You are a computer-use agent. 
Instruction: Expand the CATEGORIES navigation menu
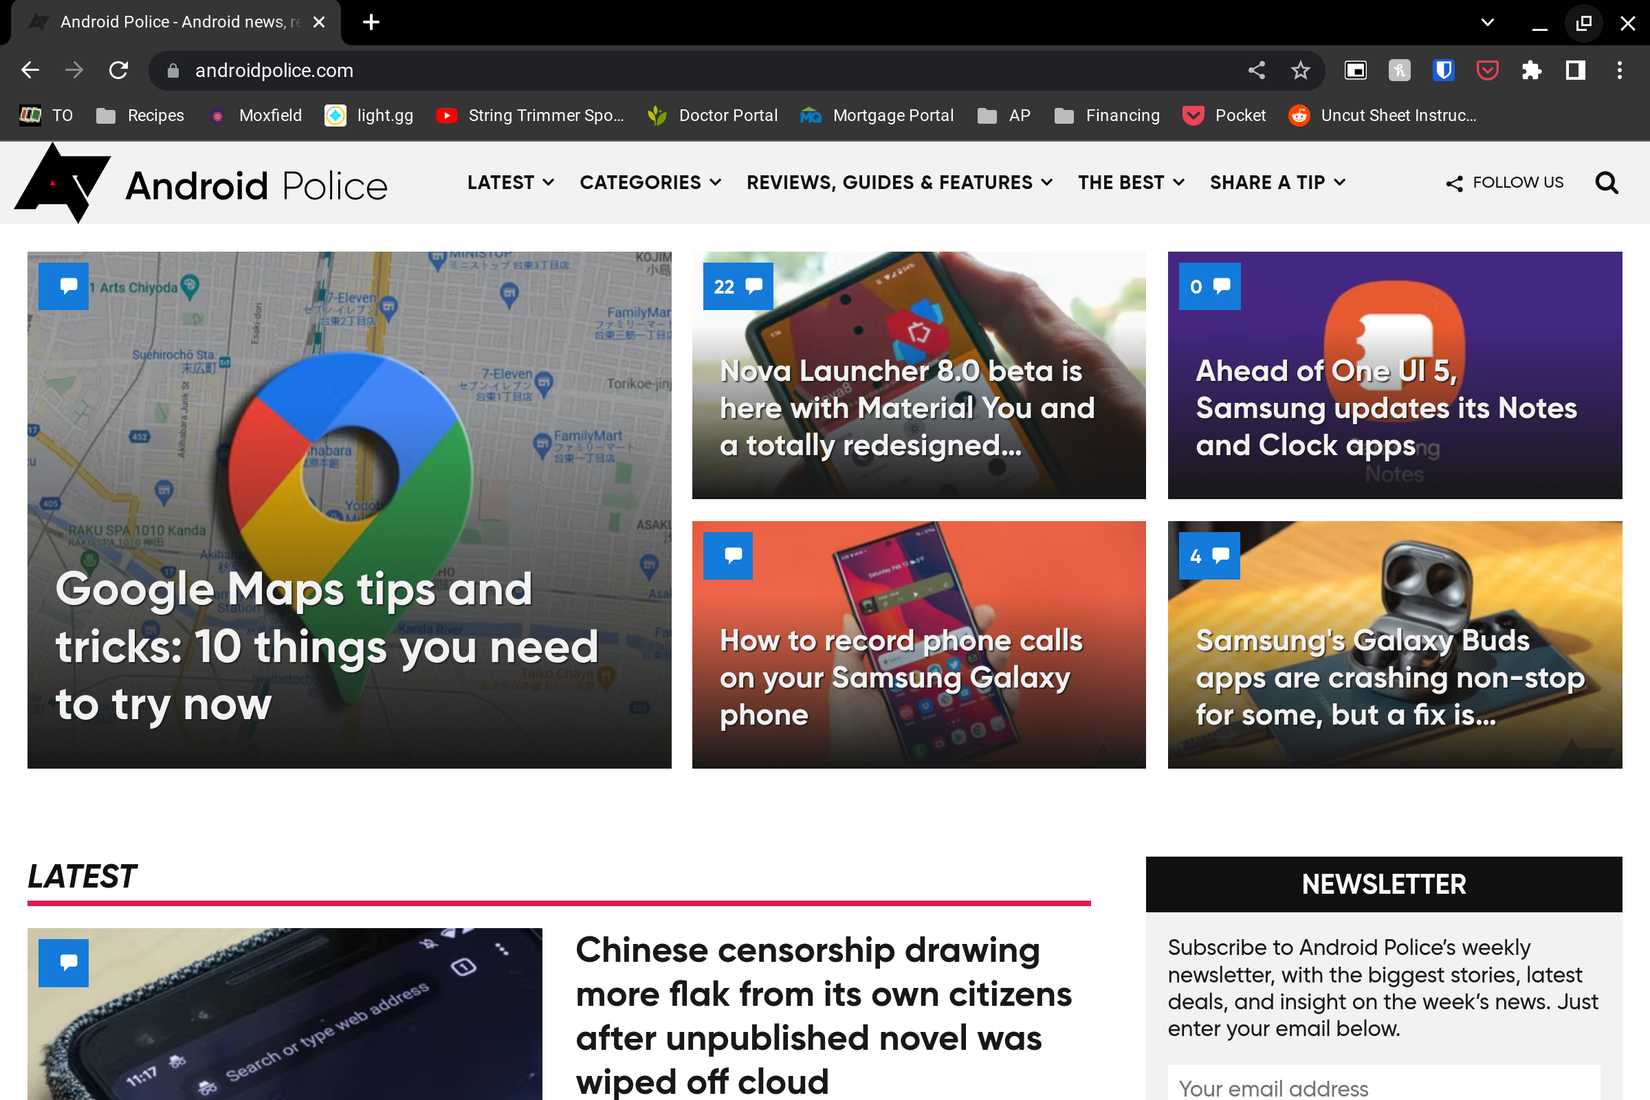[x=649, y=183]
